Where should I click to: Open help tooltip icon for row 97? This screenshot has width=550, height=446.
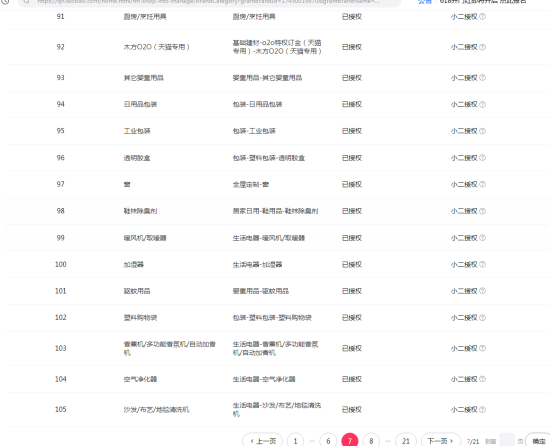482,184
